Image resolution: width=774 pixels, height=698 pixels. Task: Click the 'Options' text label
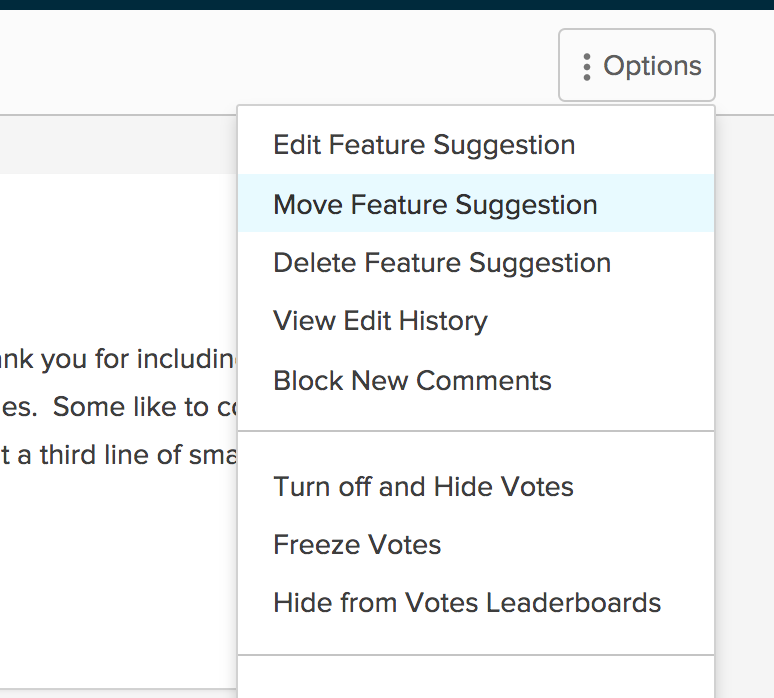pyautogui.click(x=652, y=67)
